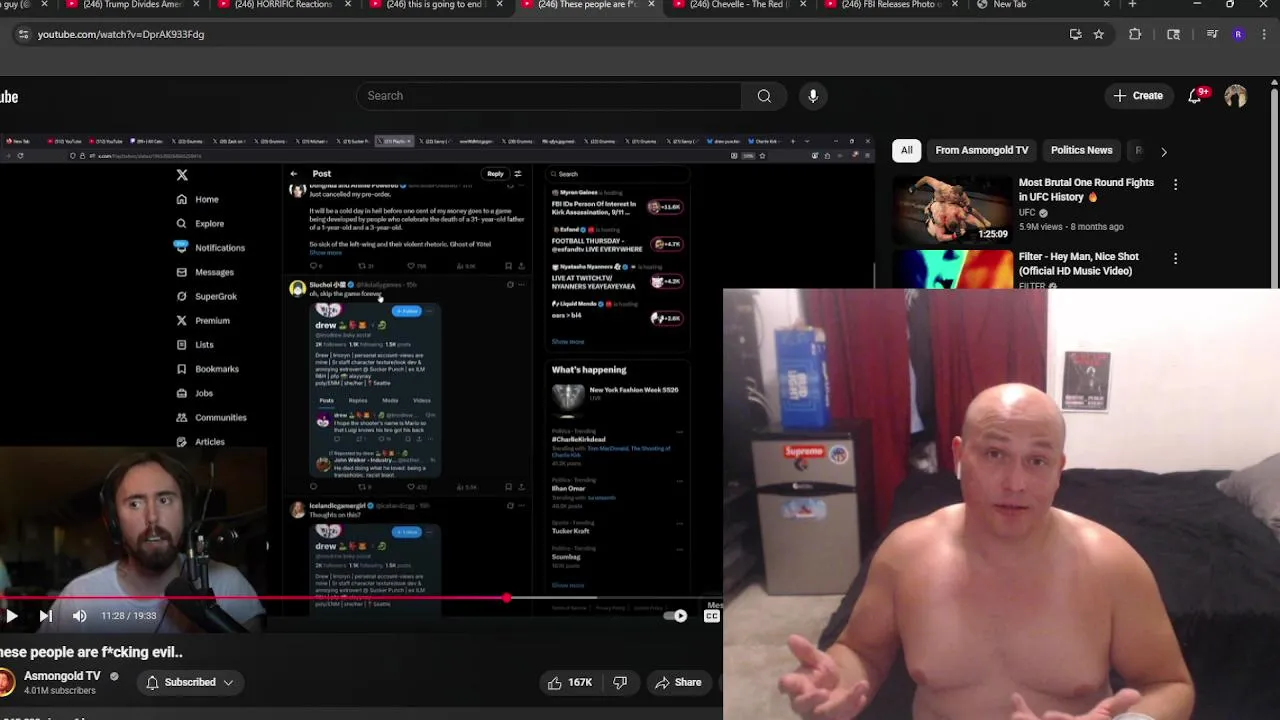Open Chrome three-dot menu
The image size is (1280, 720).
(x=1265, y=34)
